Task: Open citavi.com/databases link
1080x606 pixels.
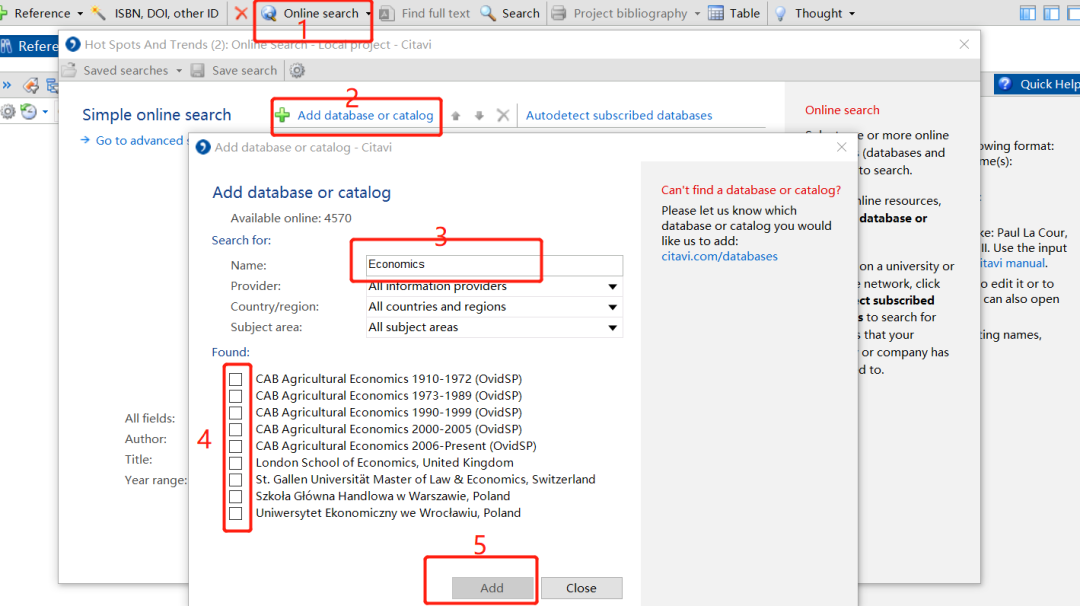Action: pos(719,256)
